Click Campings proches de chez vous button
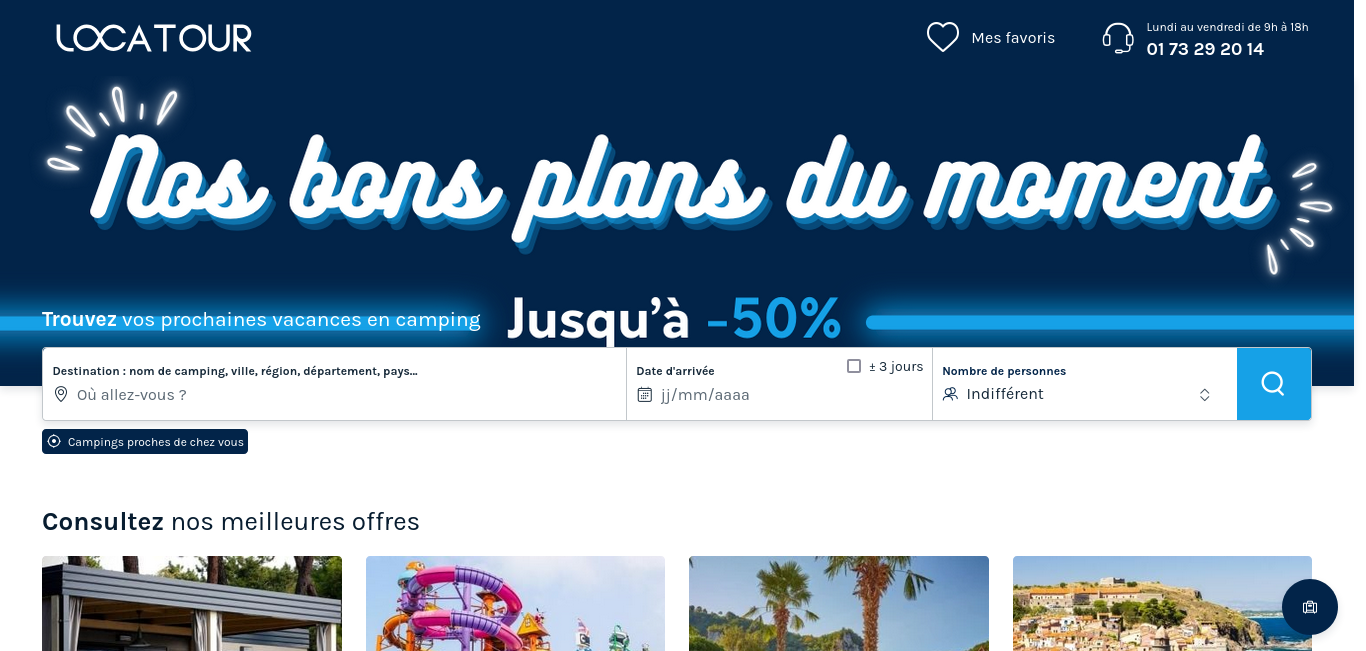The width and height of the screenshot is (1366, 651). 145,441
